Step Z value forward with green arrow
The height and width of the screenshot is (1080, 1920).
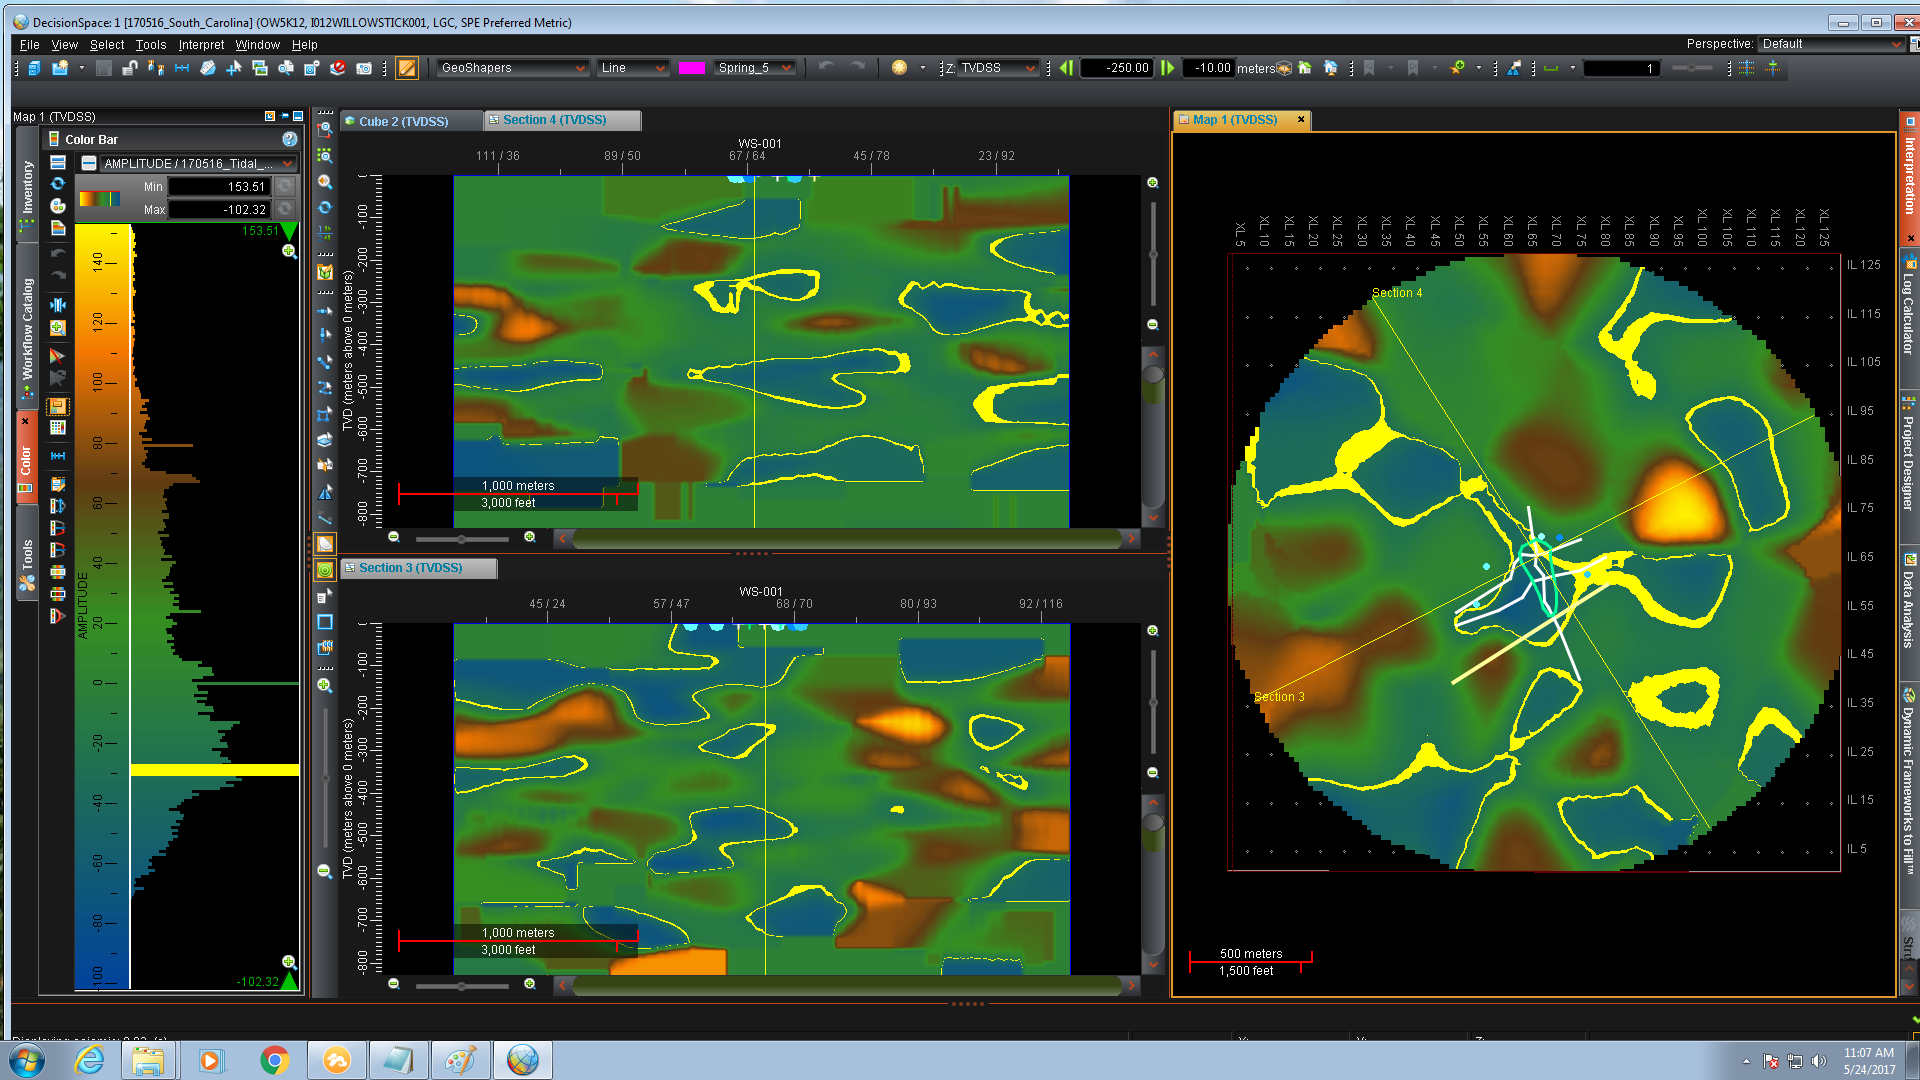click(1167, 68)
